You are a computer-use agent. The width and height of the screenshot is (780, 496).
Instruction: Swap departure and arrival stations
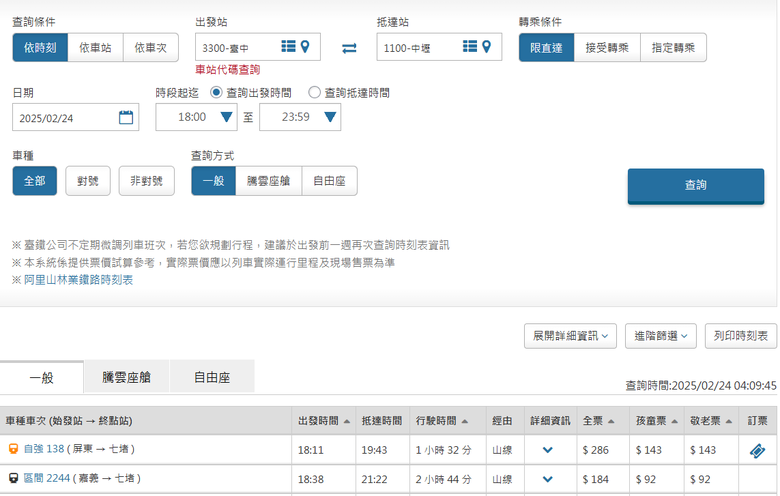click(349, 48)
